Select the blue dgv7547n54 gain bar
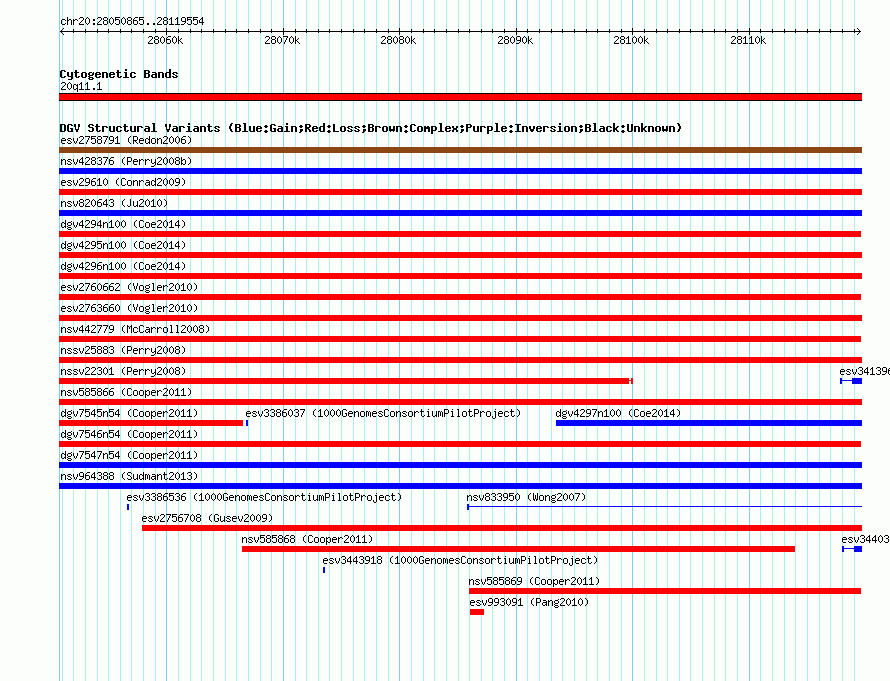 click(460, 465)
